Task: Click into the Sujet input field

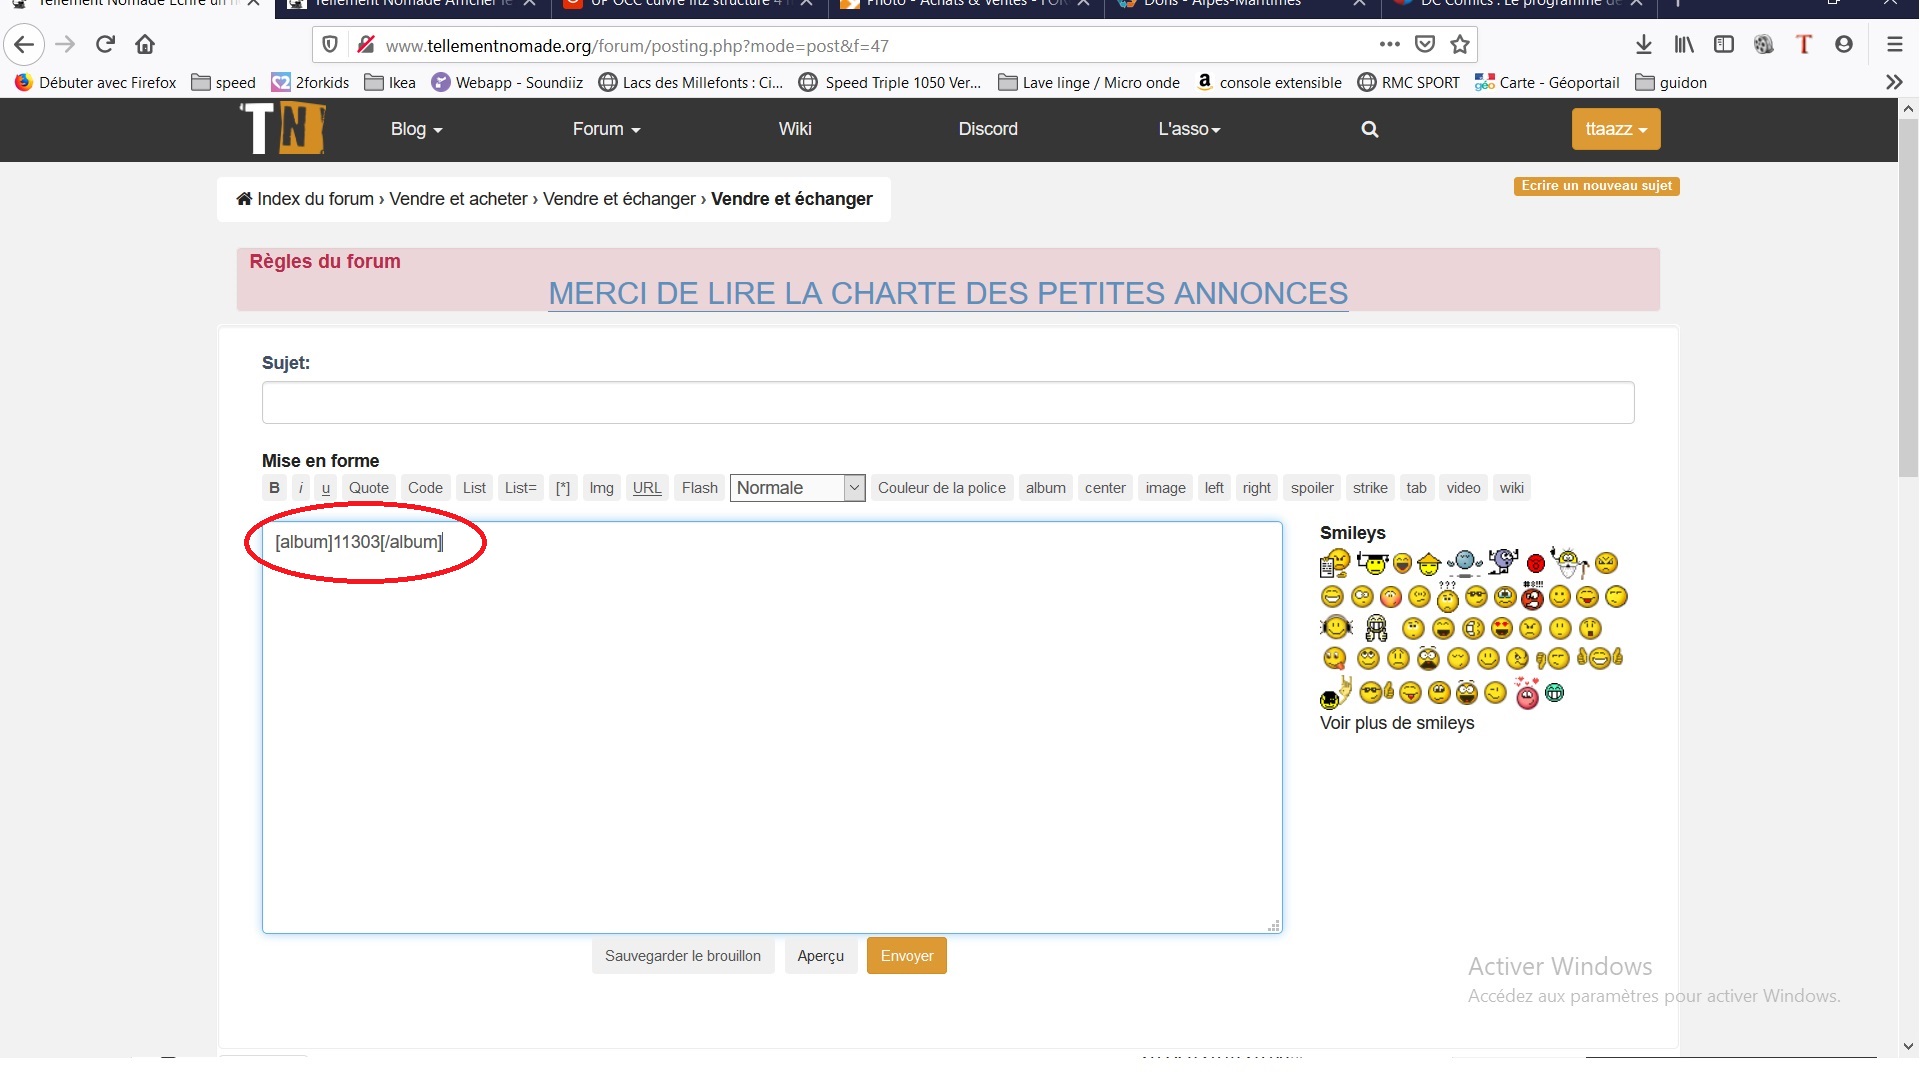Action: [x=947, y=403]
